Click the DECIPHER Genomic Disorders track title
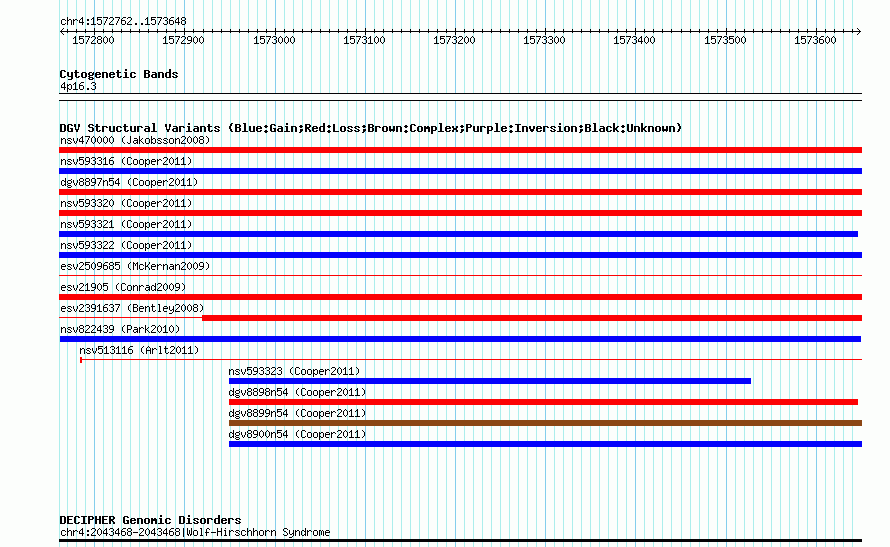890x547 pixels. point(150,520)
